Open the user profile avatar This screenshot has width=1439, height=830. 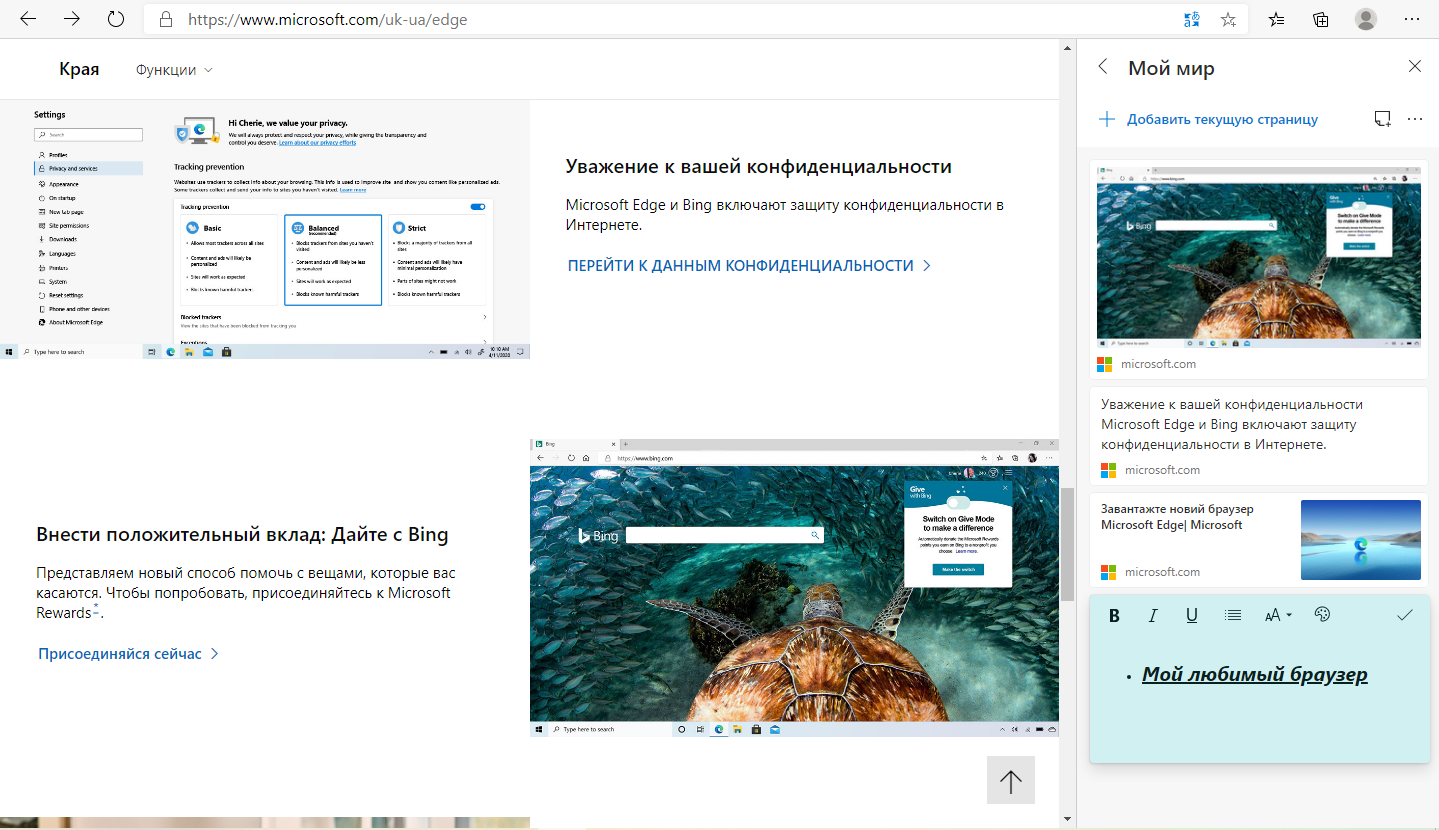1366,19
